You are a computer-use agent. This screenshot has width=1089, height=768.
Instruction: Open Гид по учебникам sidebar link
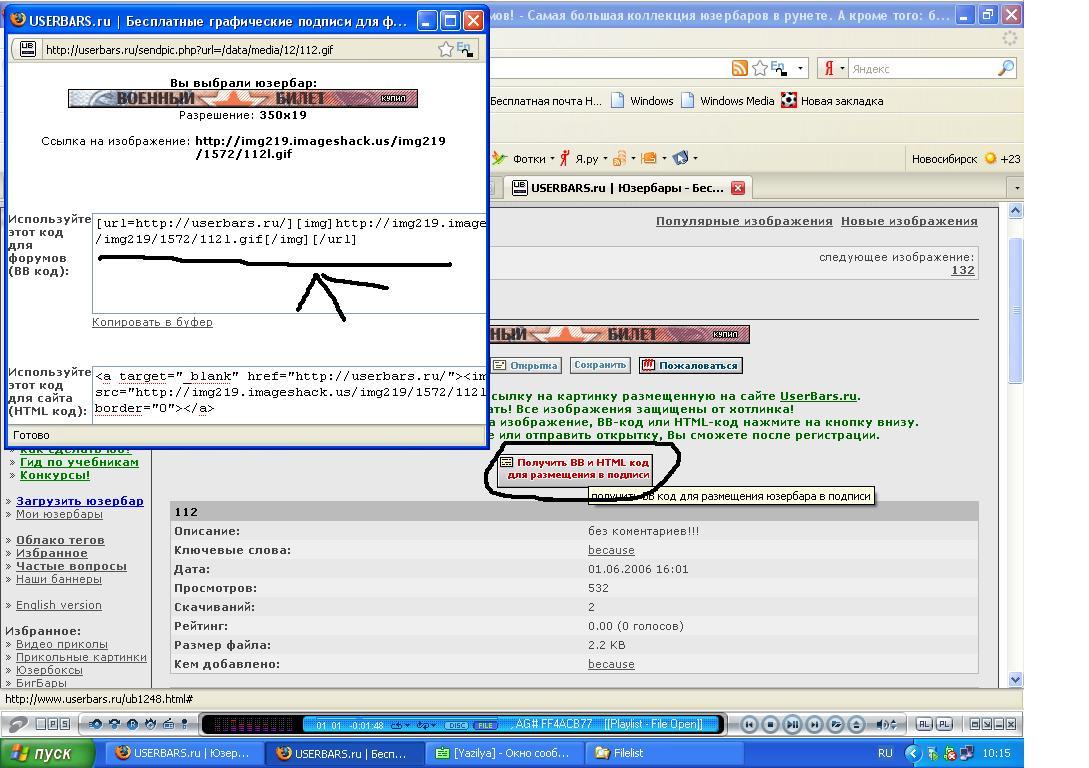pyautogui.click(x=79, y=462)
